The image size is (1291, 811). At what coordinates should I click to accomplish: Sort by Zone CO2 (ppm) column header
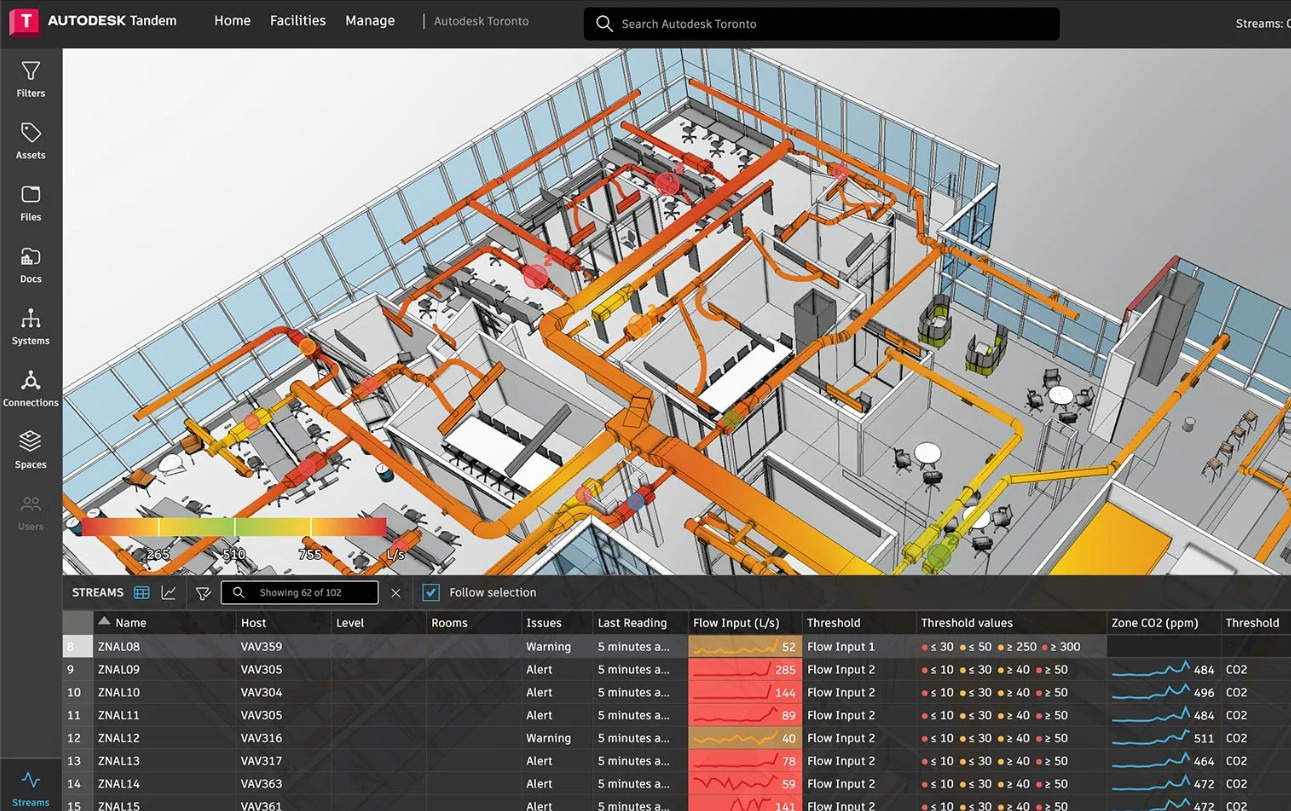click(1154, 623)
